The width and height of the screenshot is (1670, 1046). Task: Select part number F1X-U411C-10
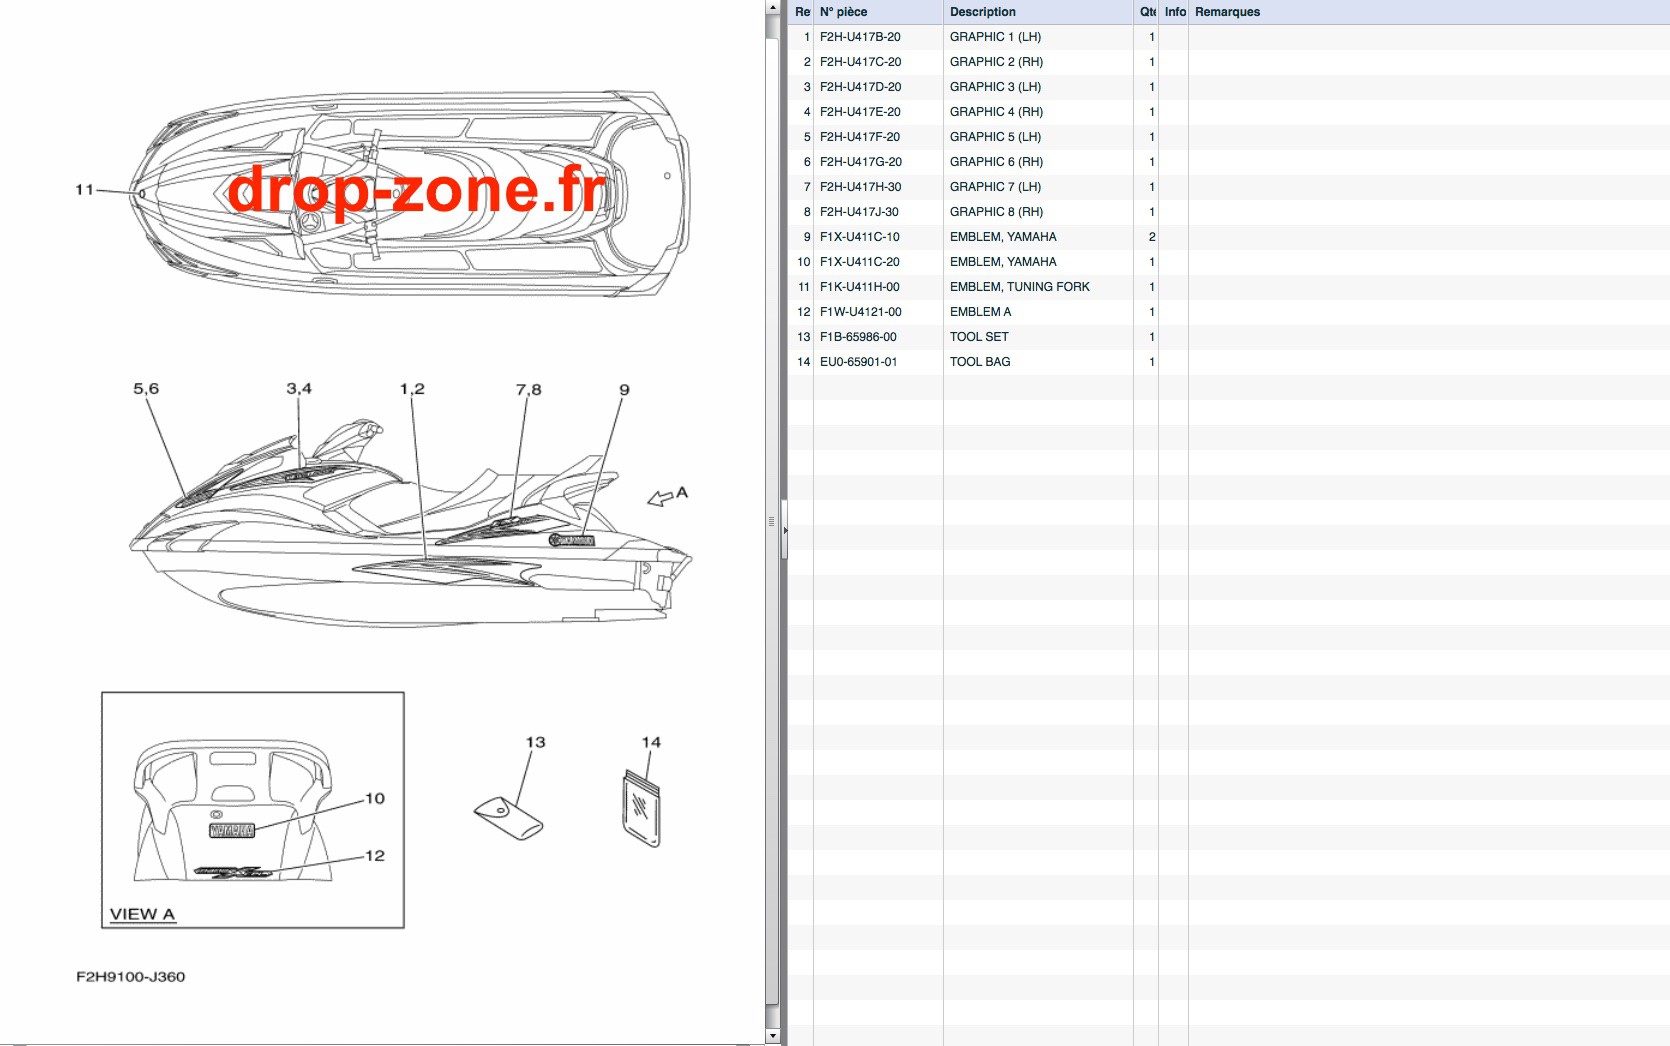point(860,237)
